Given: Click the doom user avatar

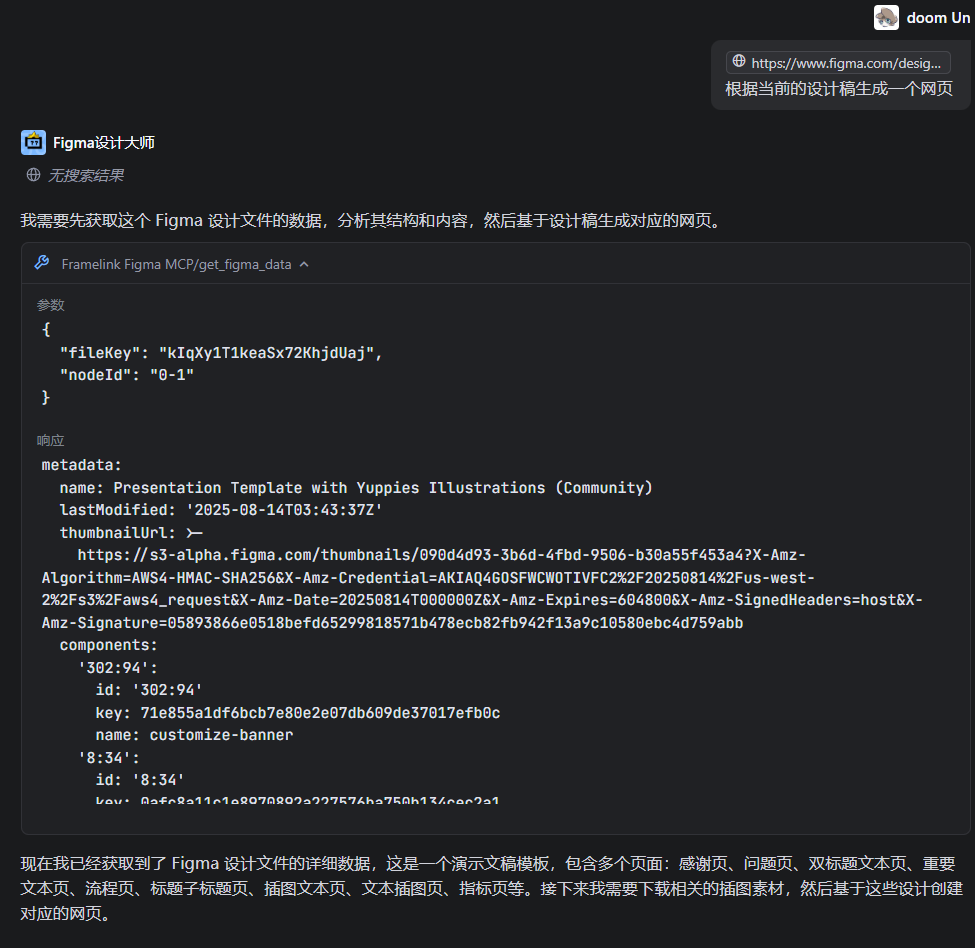Looking at the screenshot, I should [x=886, y=17].
